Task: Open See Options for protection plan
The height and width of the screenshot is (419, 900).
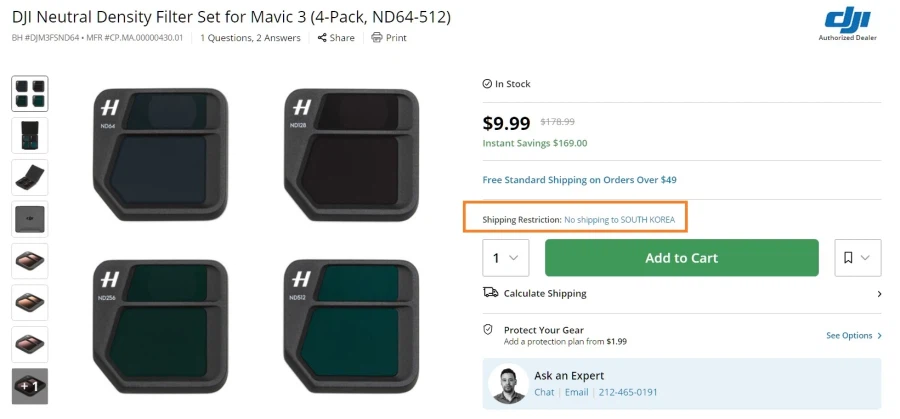Action: 853,336
